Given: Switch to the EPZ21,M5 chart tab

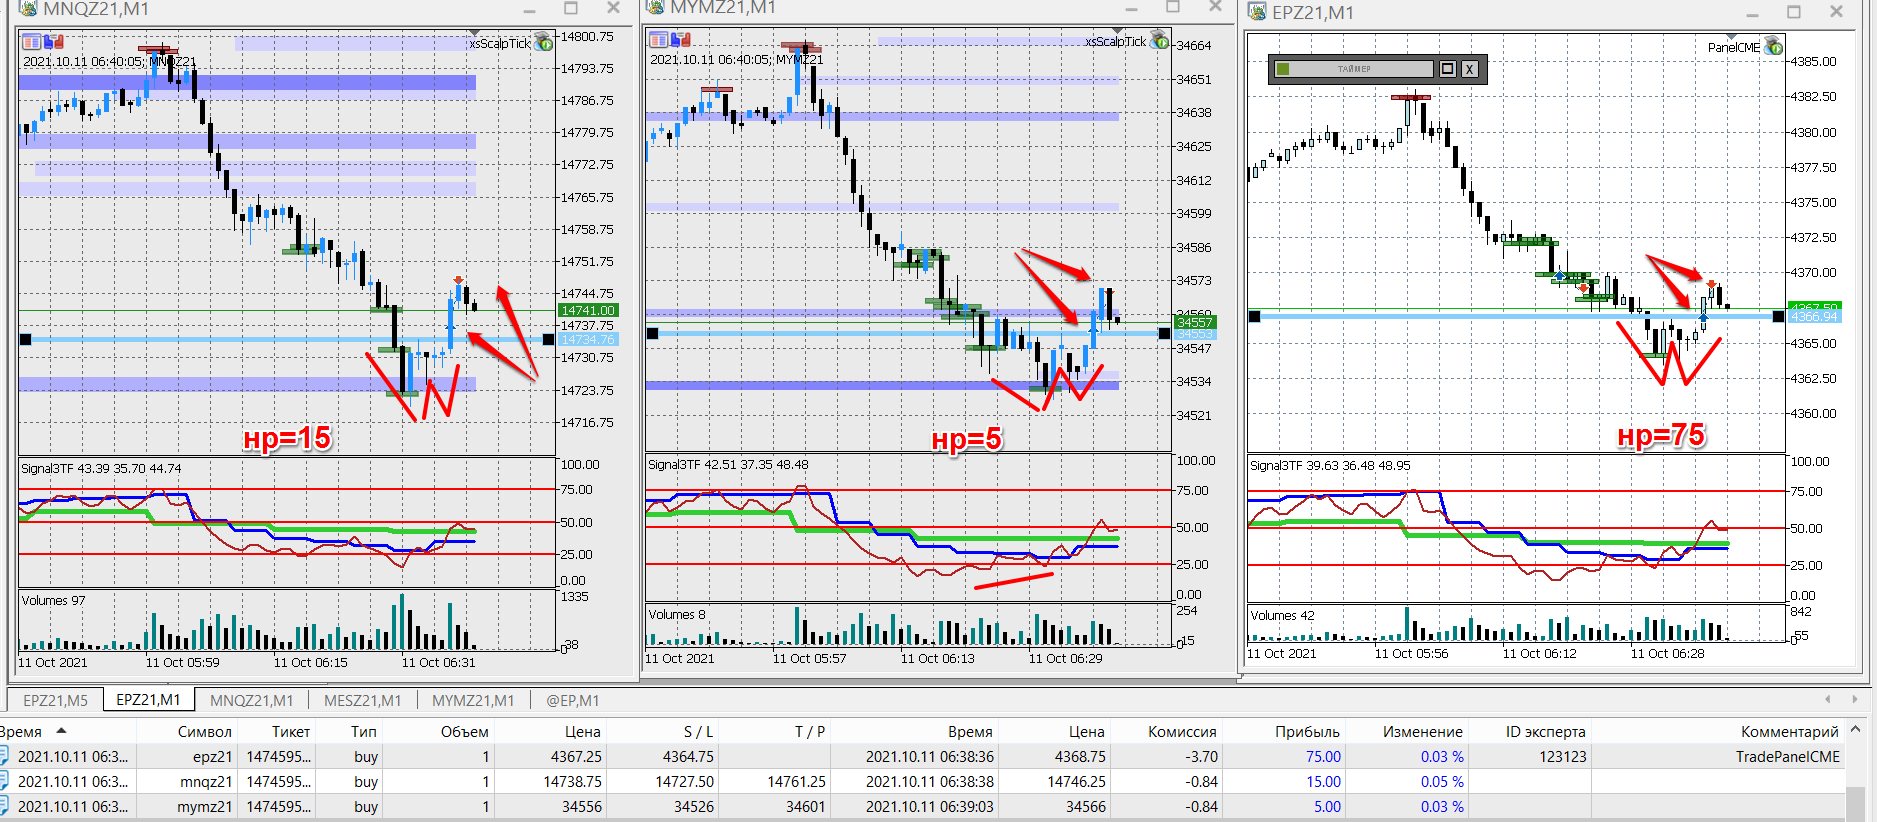Looking at the screenshot, I should (56, 700).
